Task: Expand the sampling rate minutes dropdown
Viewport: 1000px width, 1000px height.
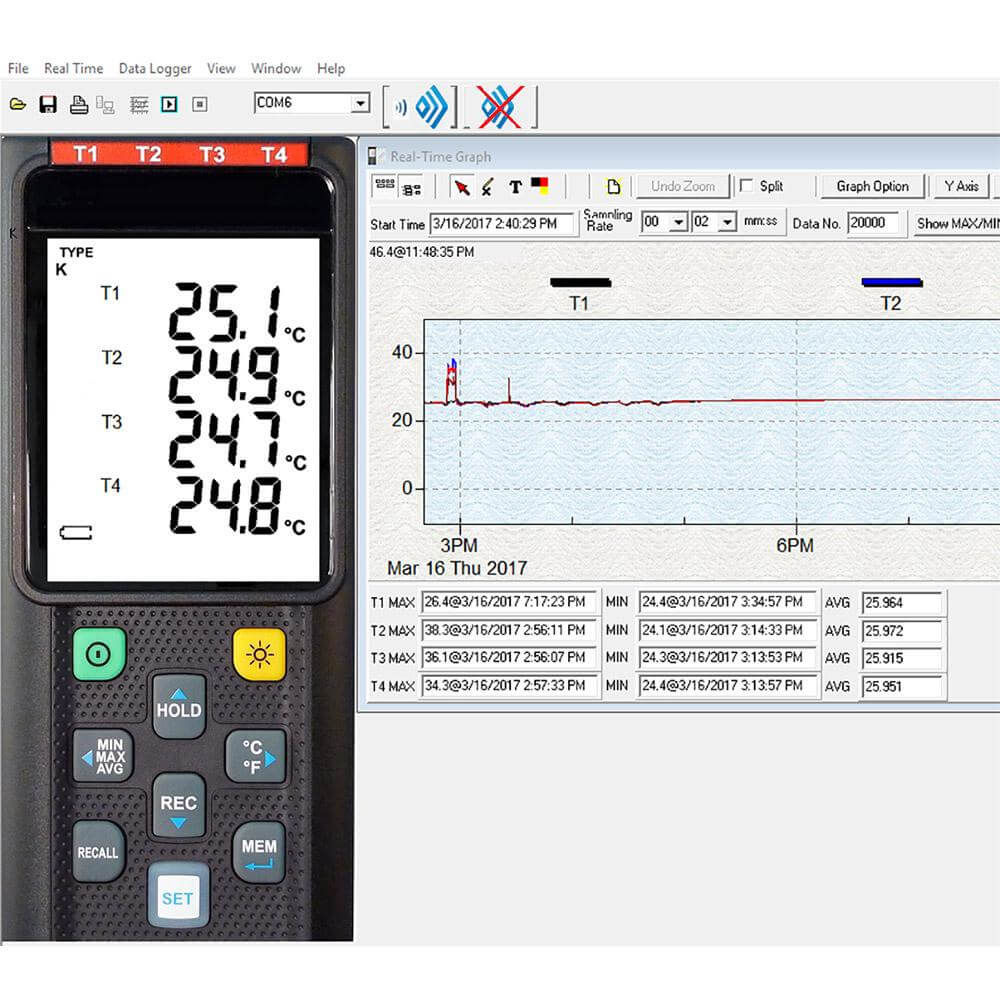Action: (679, 222)
